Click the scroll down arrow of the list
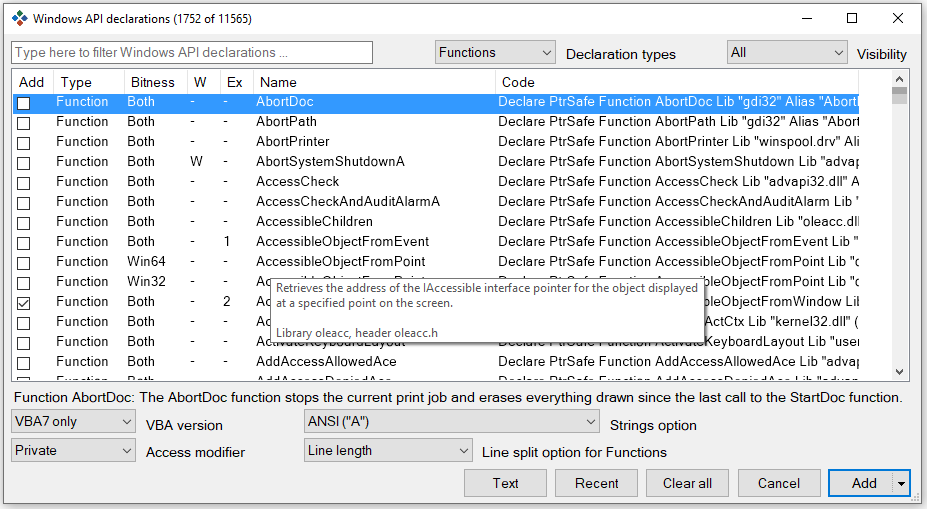Viewport: 927px width, 509px height. pos(899,372)
